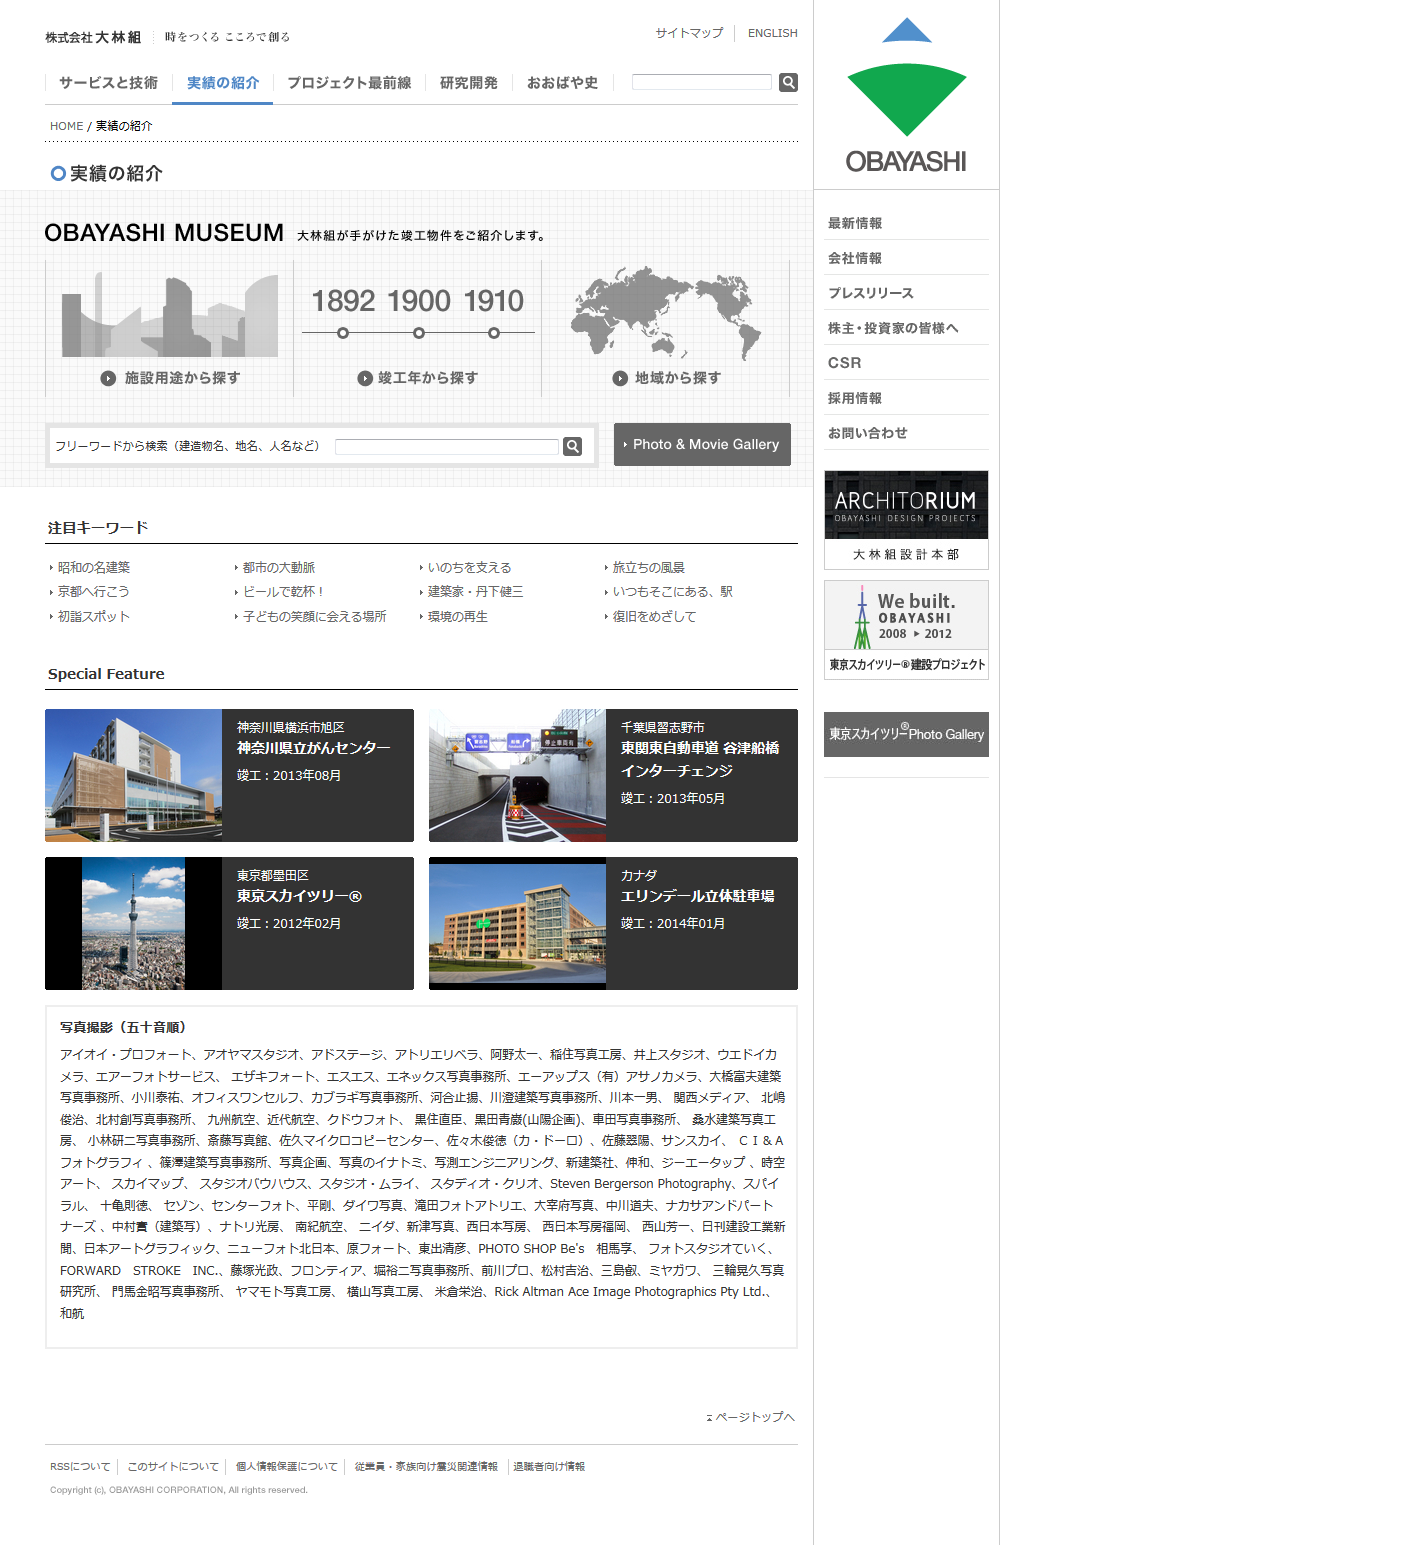The image size is (1422, 1545).
Task: Click HOME breadcrumb link
Action: click(67, 126)
